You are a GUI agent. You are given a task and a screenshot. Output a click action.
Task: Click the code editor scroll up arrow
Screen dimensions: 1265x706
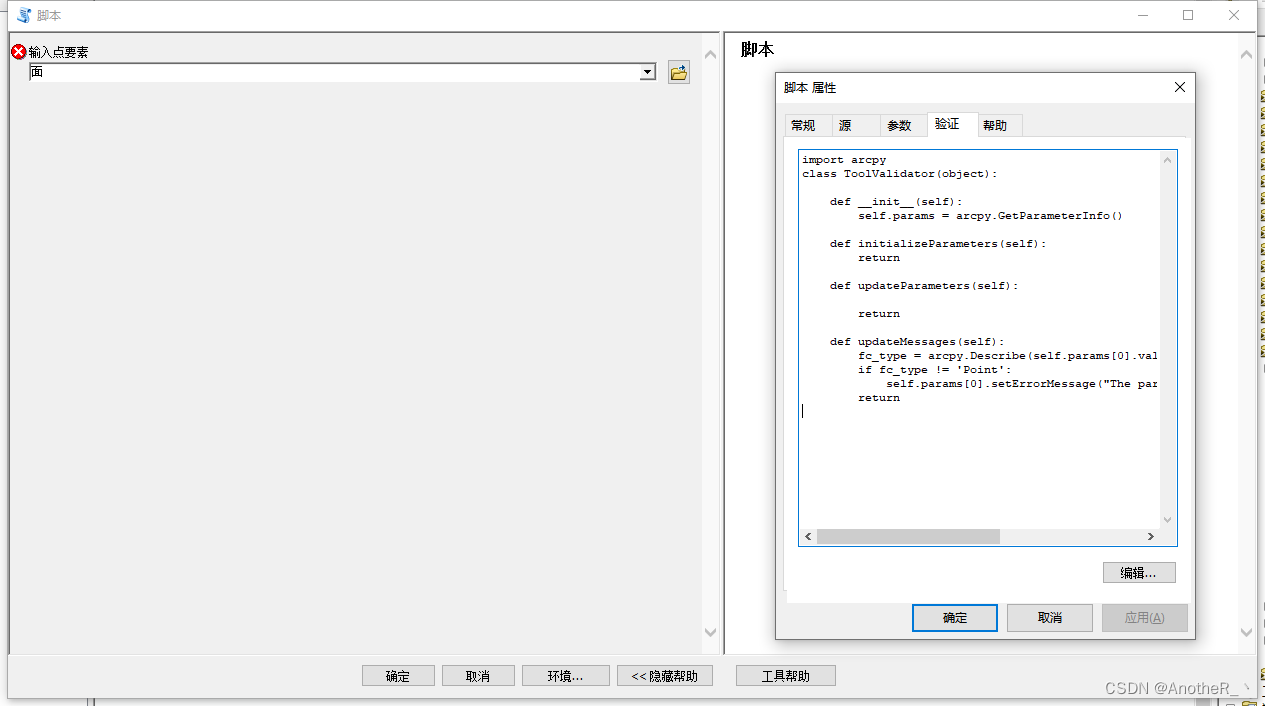pyautogui.click(x=1168, y=160)
